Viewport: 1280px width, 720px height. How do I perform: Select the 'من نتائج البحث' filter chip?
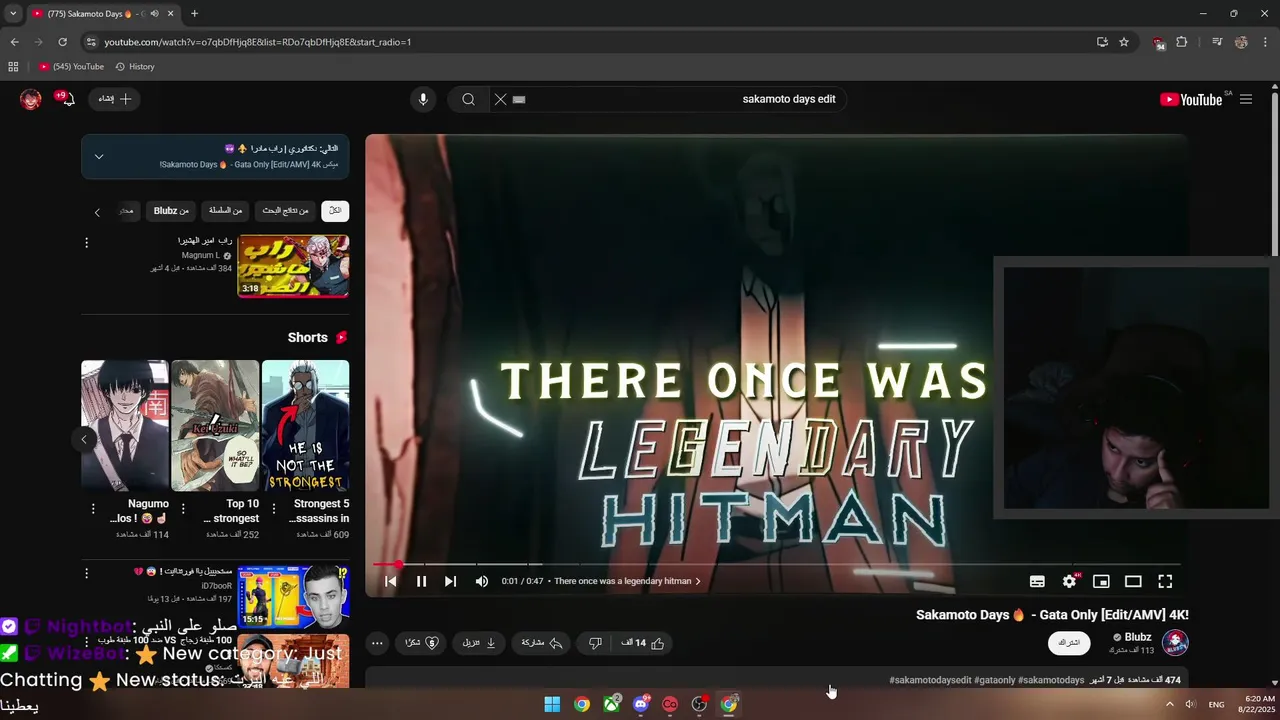[x=285, y=210]
